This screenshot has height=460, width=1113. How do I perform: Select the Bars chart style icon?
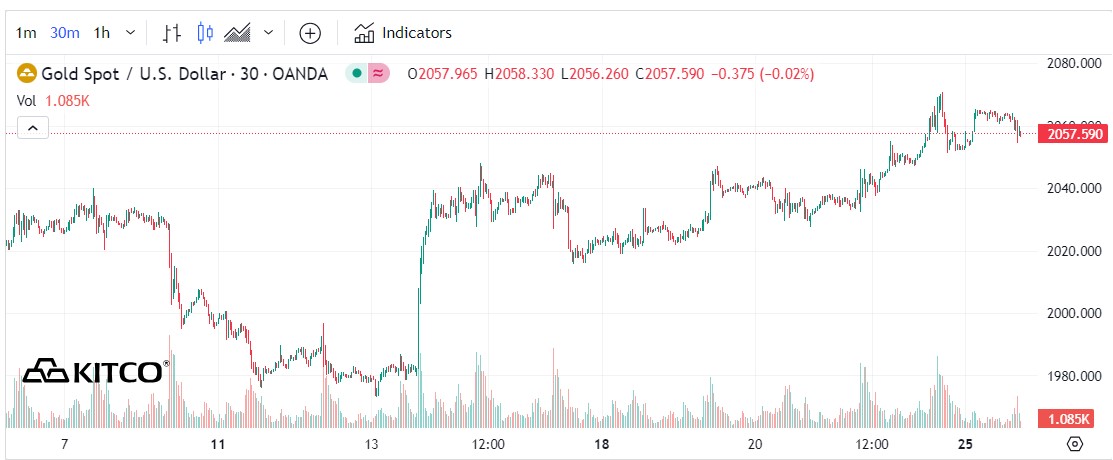point(172,33)
